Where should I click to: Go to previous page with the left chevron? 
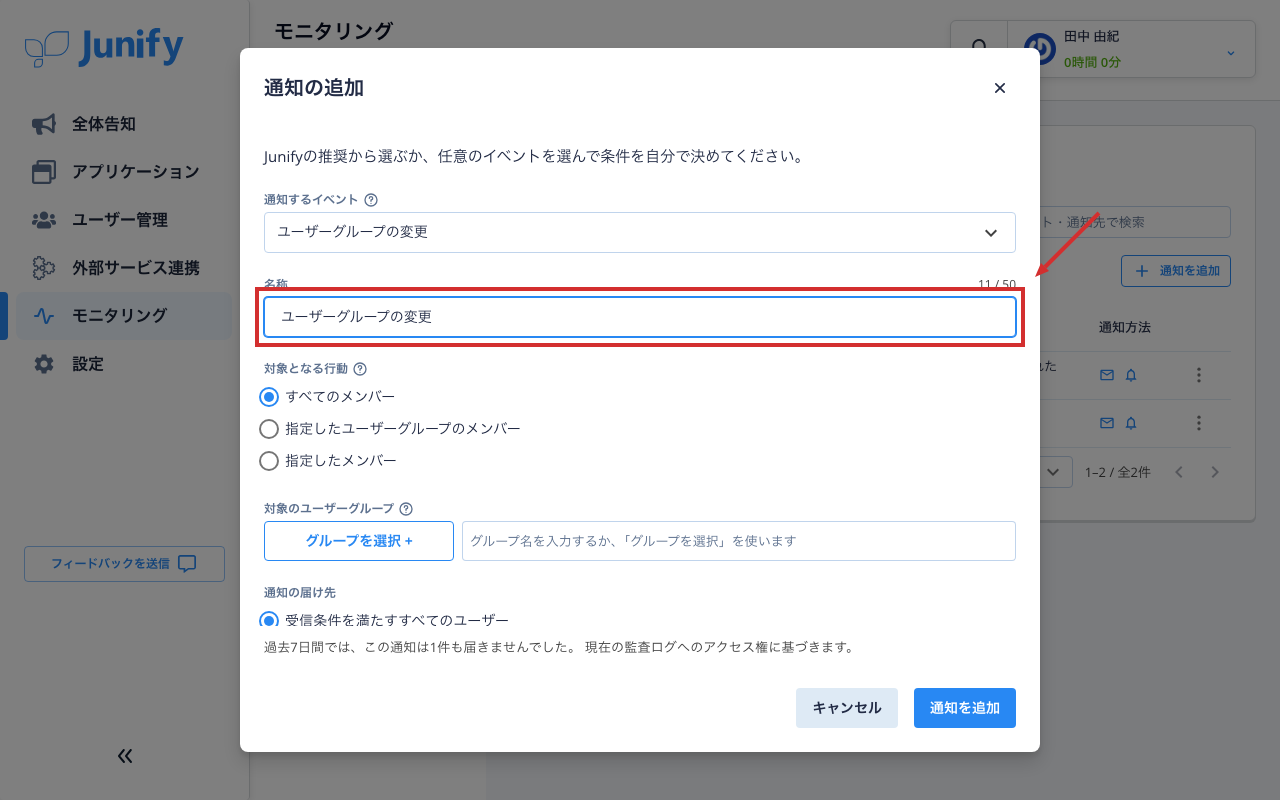click(1179, 472)
